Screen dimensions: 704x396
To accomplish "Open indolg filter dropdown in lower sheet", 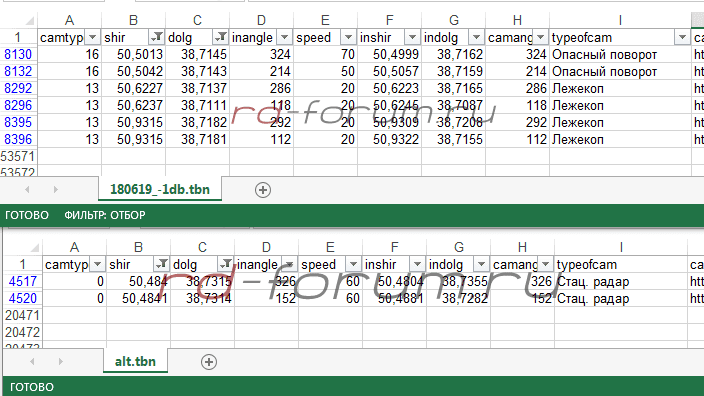I will [481, 264].
